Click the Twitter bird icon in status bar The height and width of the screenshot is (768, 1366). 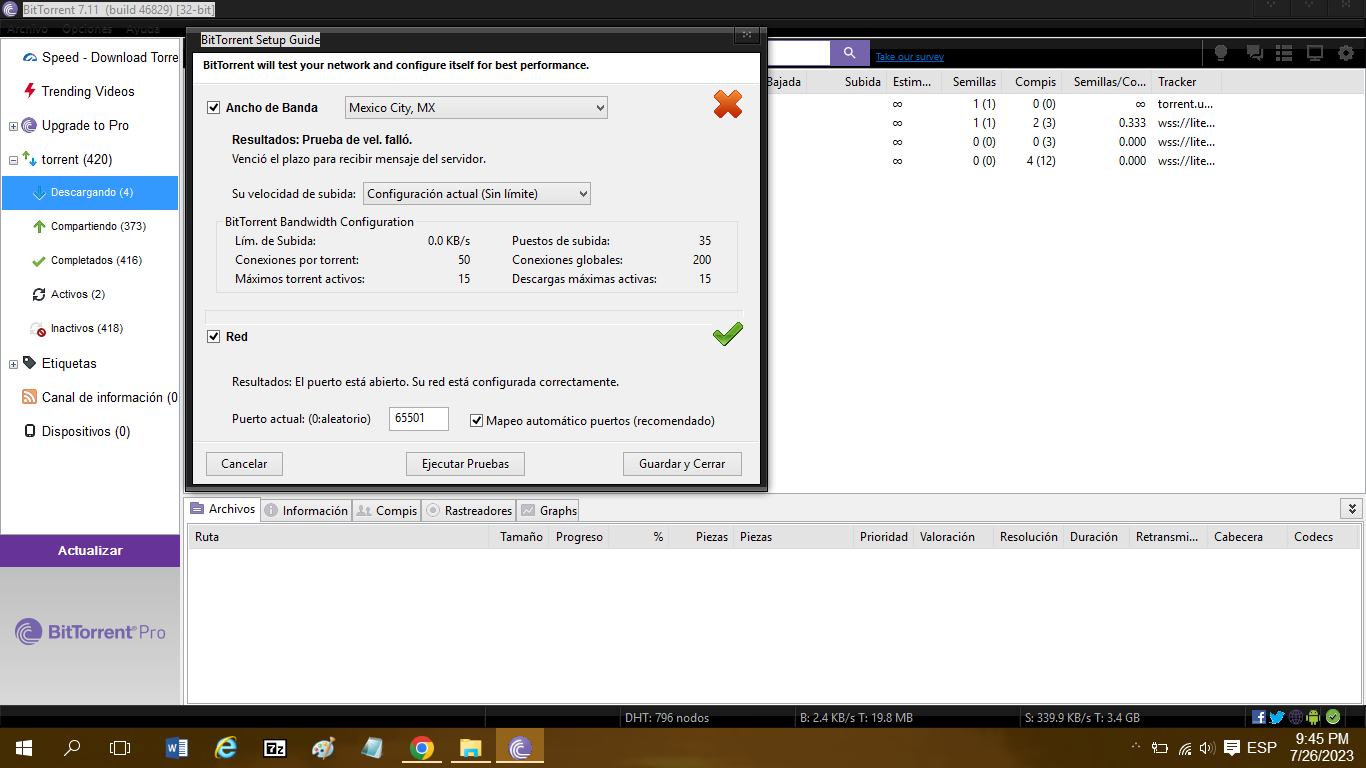point(1277,717)
